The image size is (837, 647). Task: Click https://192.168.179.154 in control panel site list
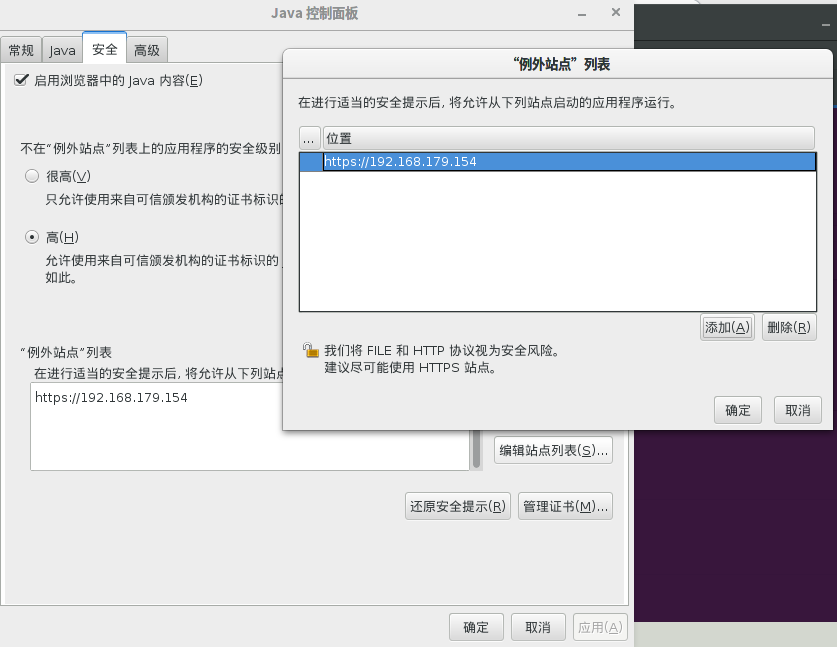tap(111, 397)
